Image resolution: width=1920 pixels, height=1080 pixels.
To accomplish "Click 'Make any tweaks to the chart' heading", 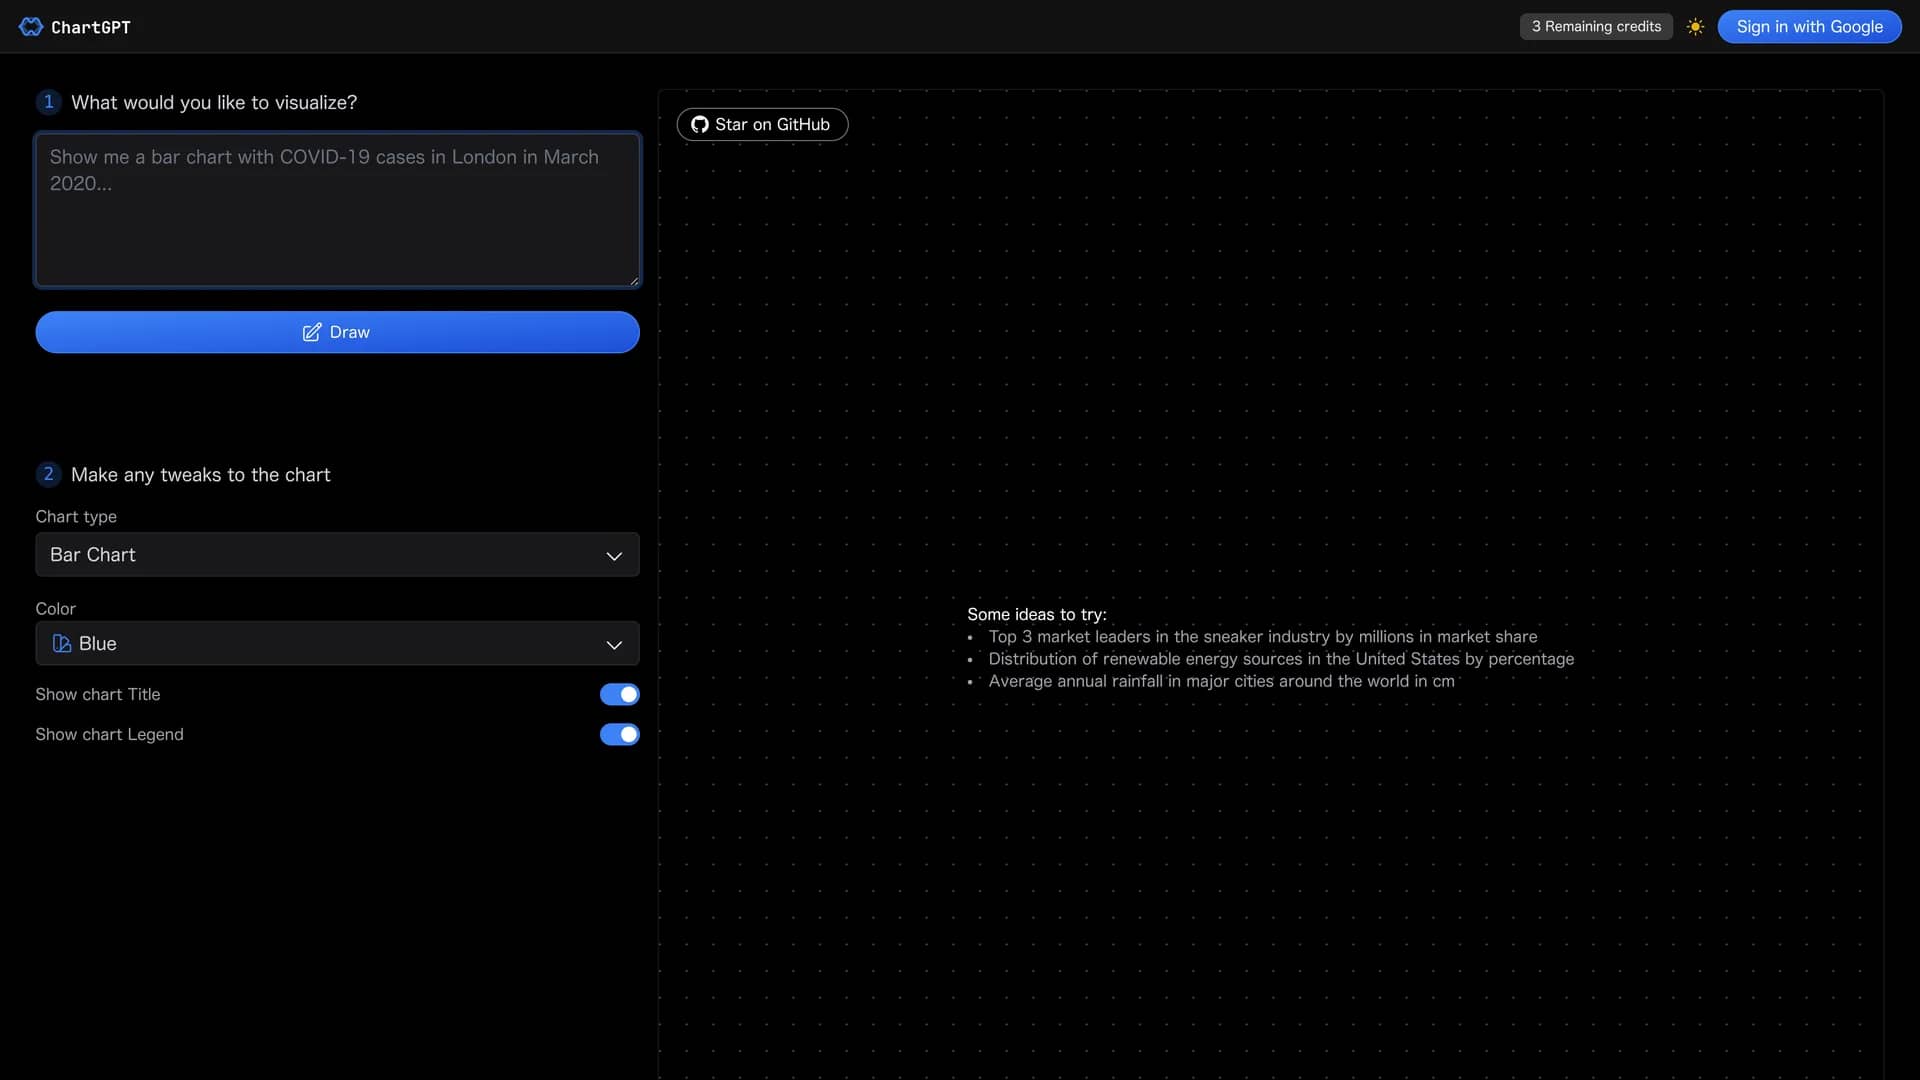I will tap(200, 475).
